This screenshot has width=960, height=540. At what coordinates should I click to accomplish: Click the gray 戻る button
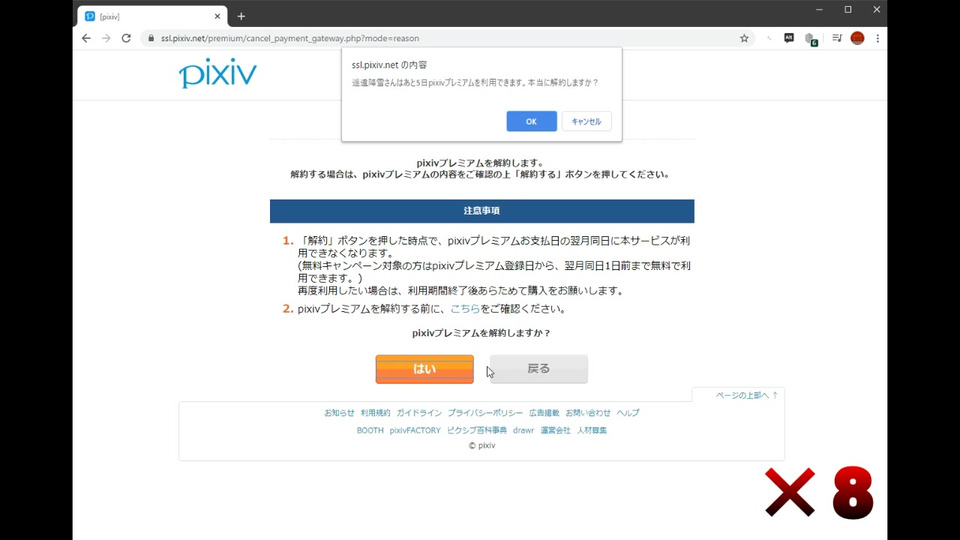(x=539, y=369)
